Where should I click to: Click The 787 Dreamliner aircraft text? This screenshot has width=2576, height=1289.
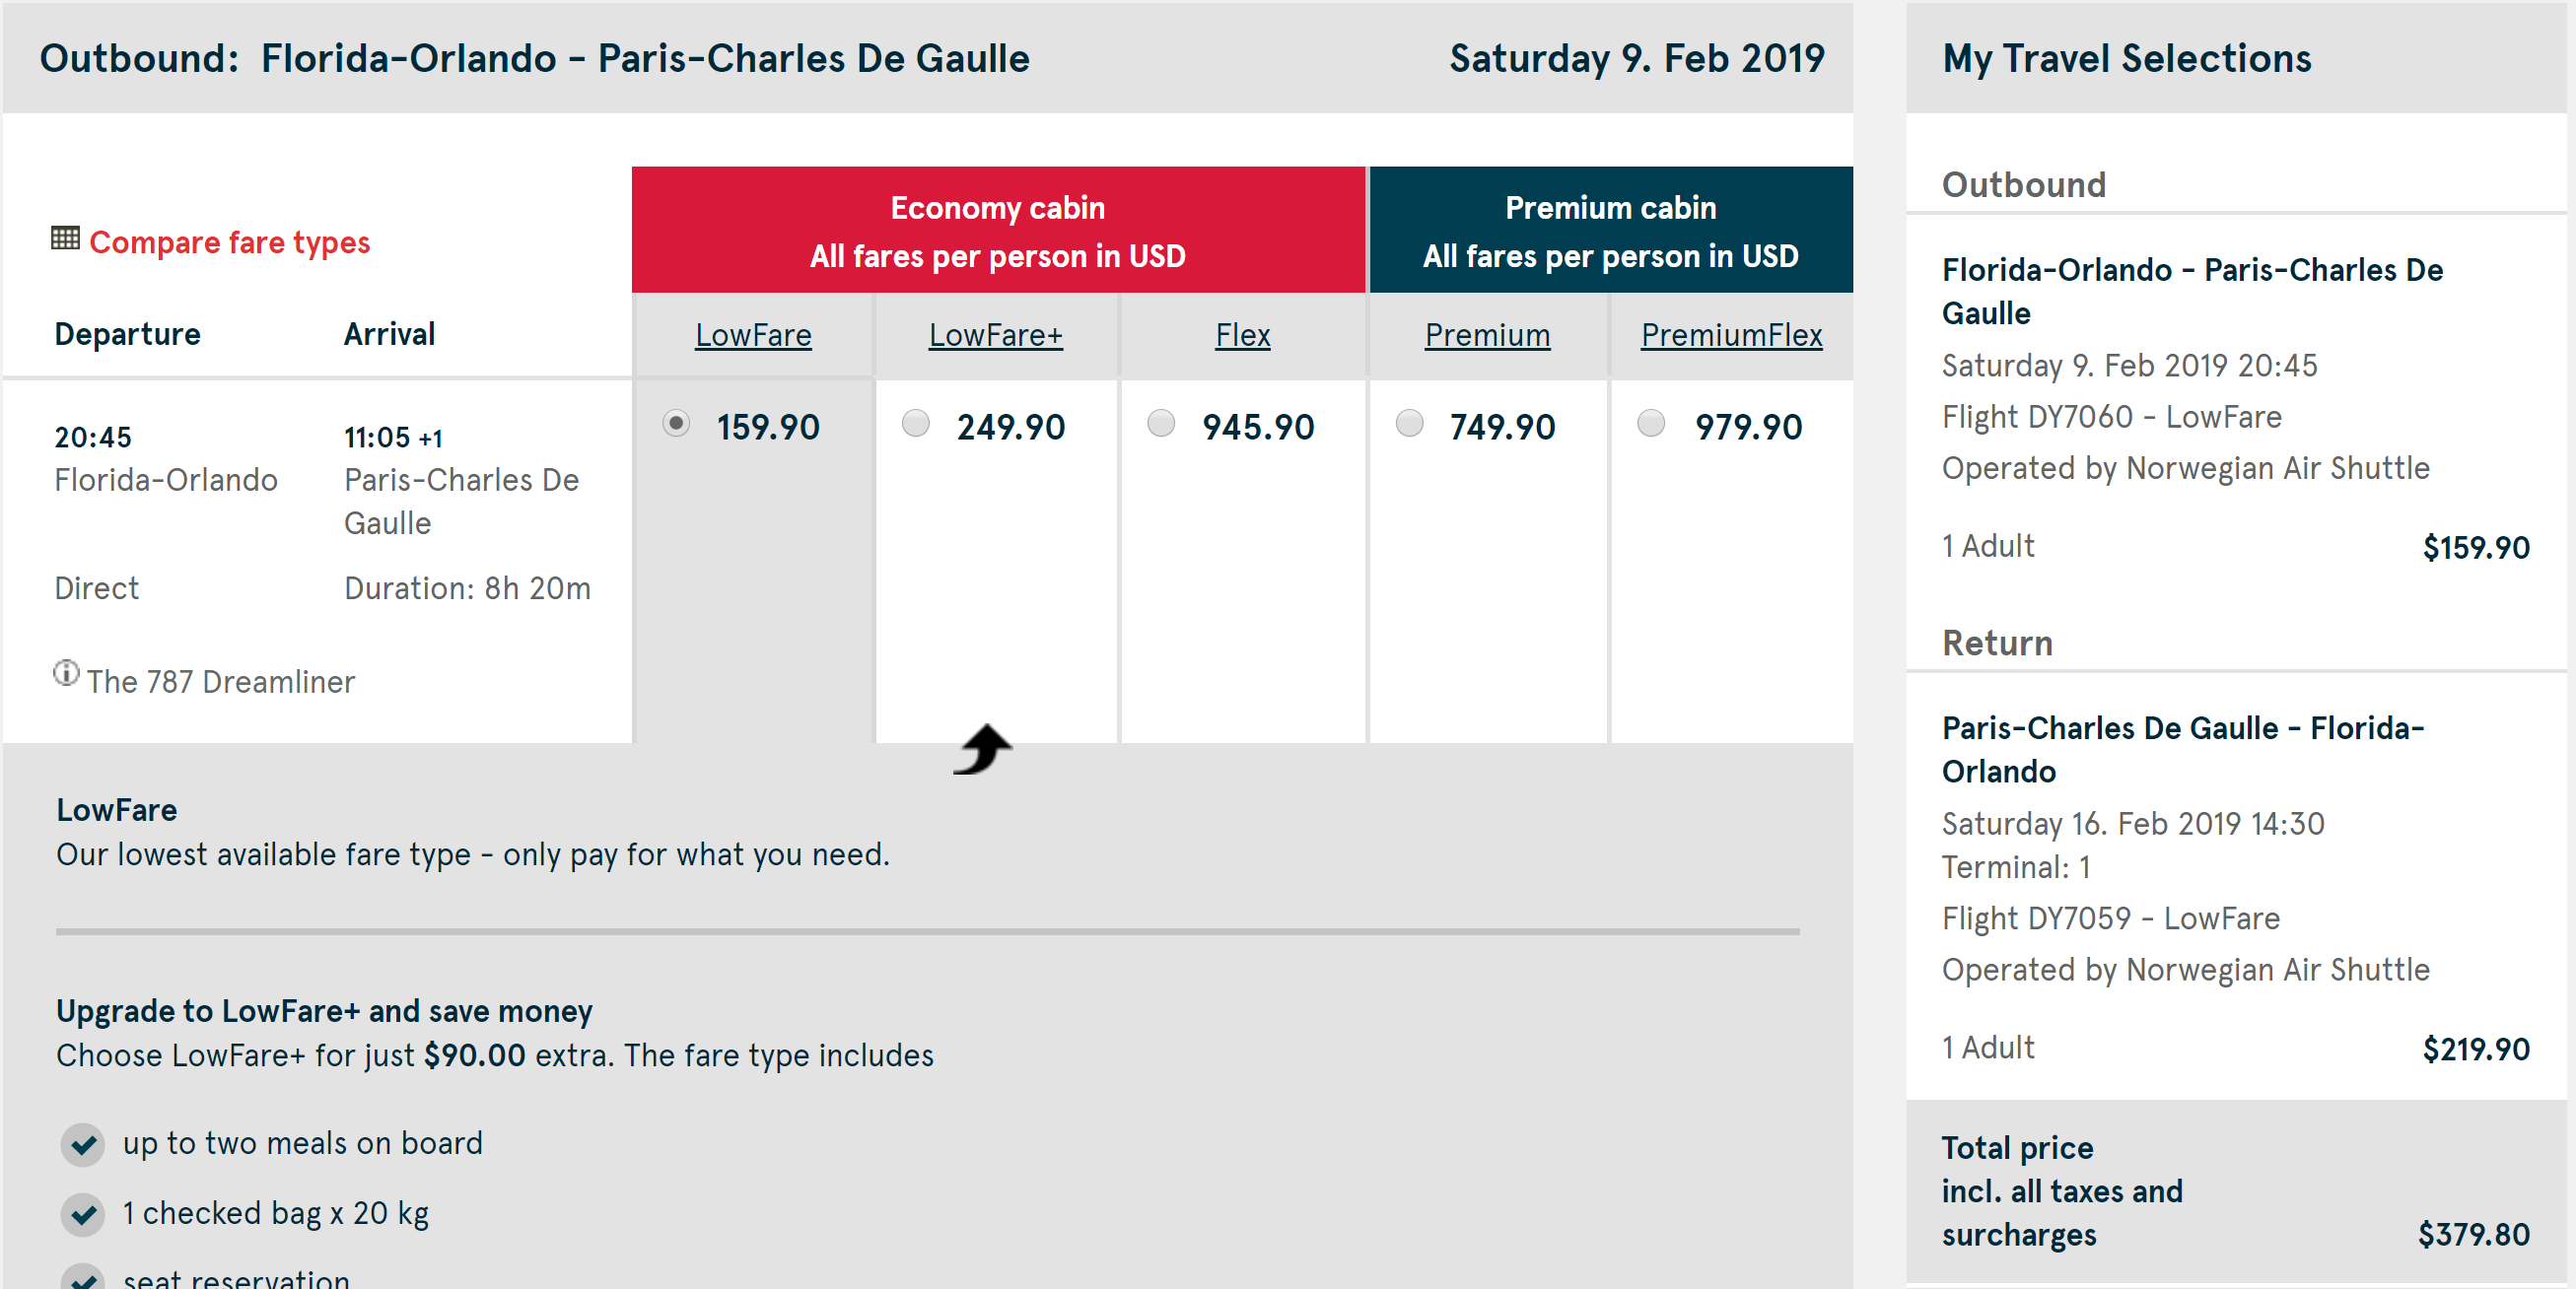[220, 682]
